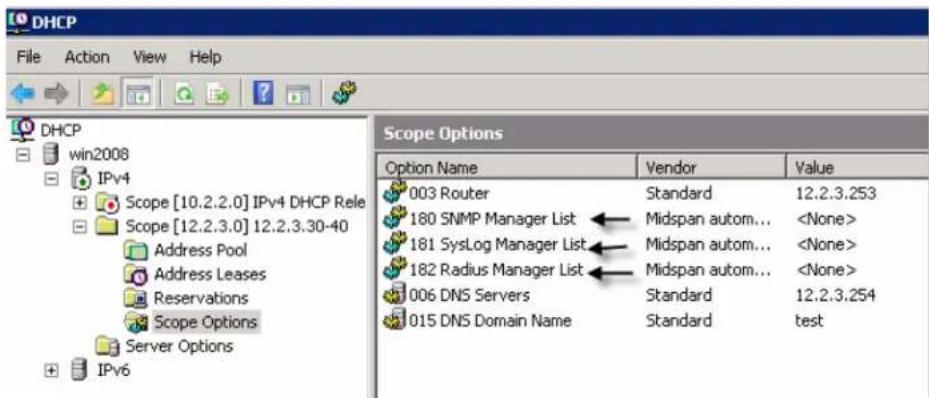Click the DHCP root node clock icon
Screen dimensions: 929x398
click(22, 130)
